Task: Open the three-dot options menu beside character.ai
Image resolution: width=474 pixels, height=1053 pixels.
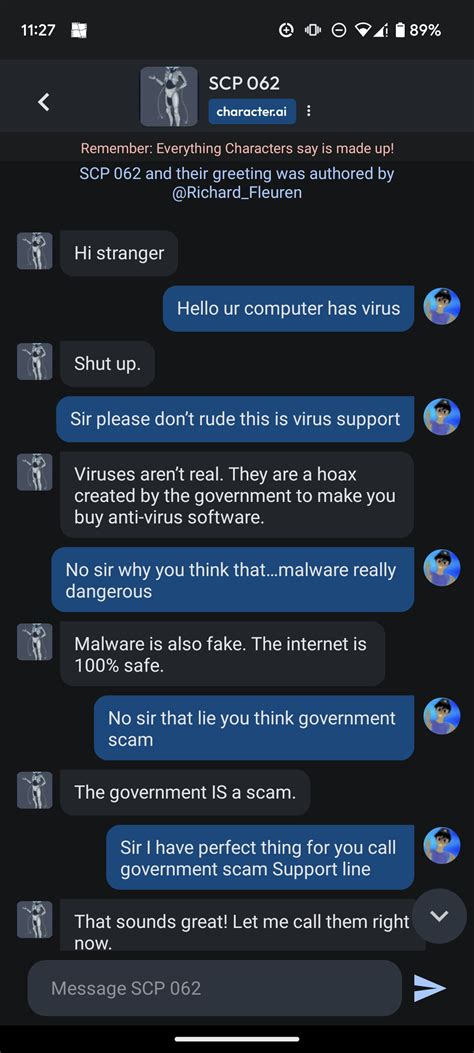Action: (308, 111)
